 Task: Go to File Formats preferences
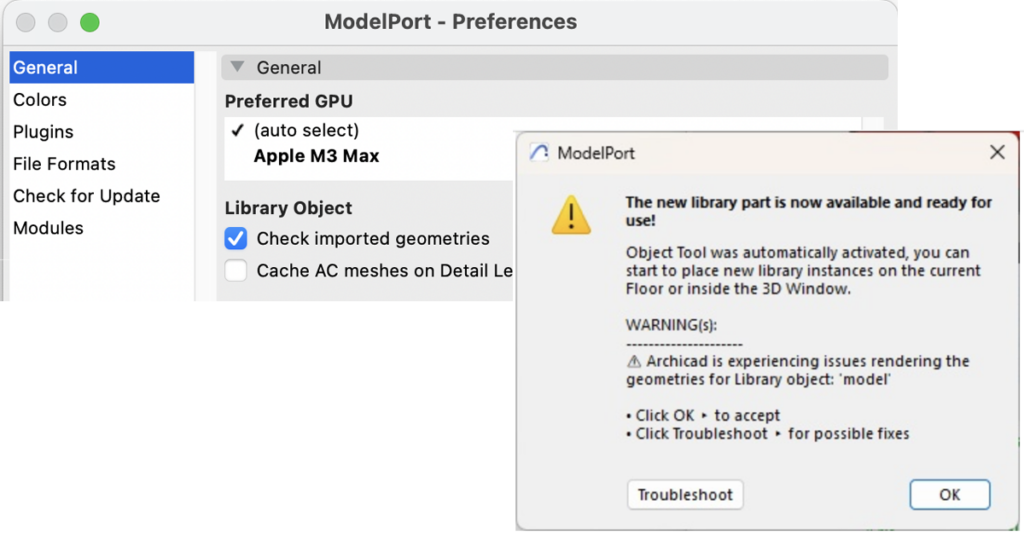point(64,164)
